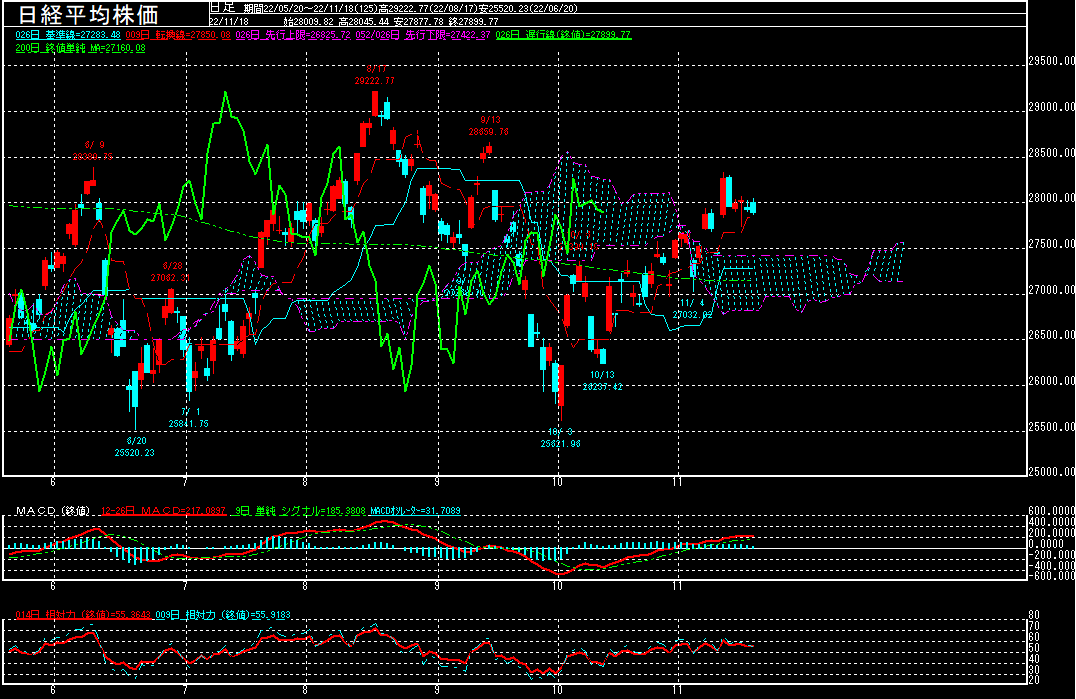Click the 052/026日 先行下限=27422.37 legend label
This screenshot has height=699, width=1076.
click(423, 34)
